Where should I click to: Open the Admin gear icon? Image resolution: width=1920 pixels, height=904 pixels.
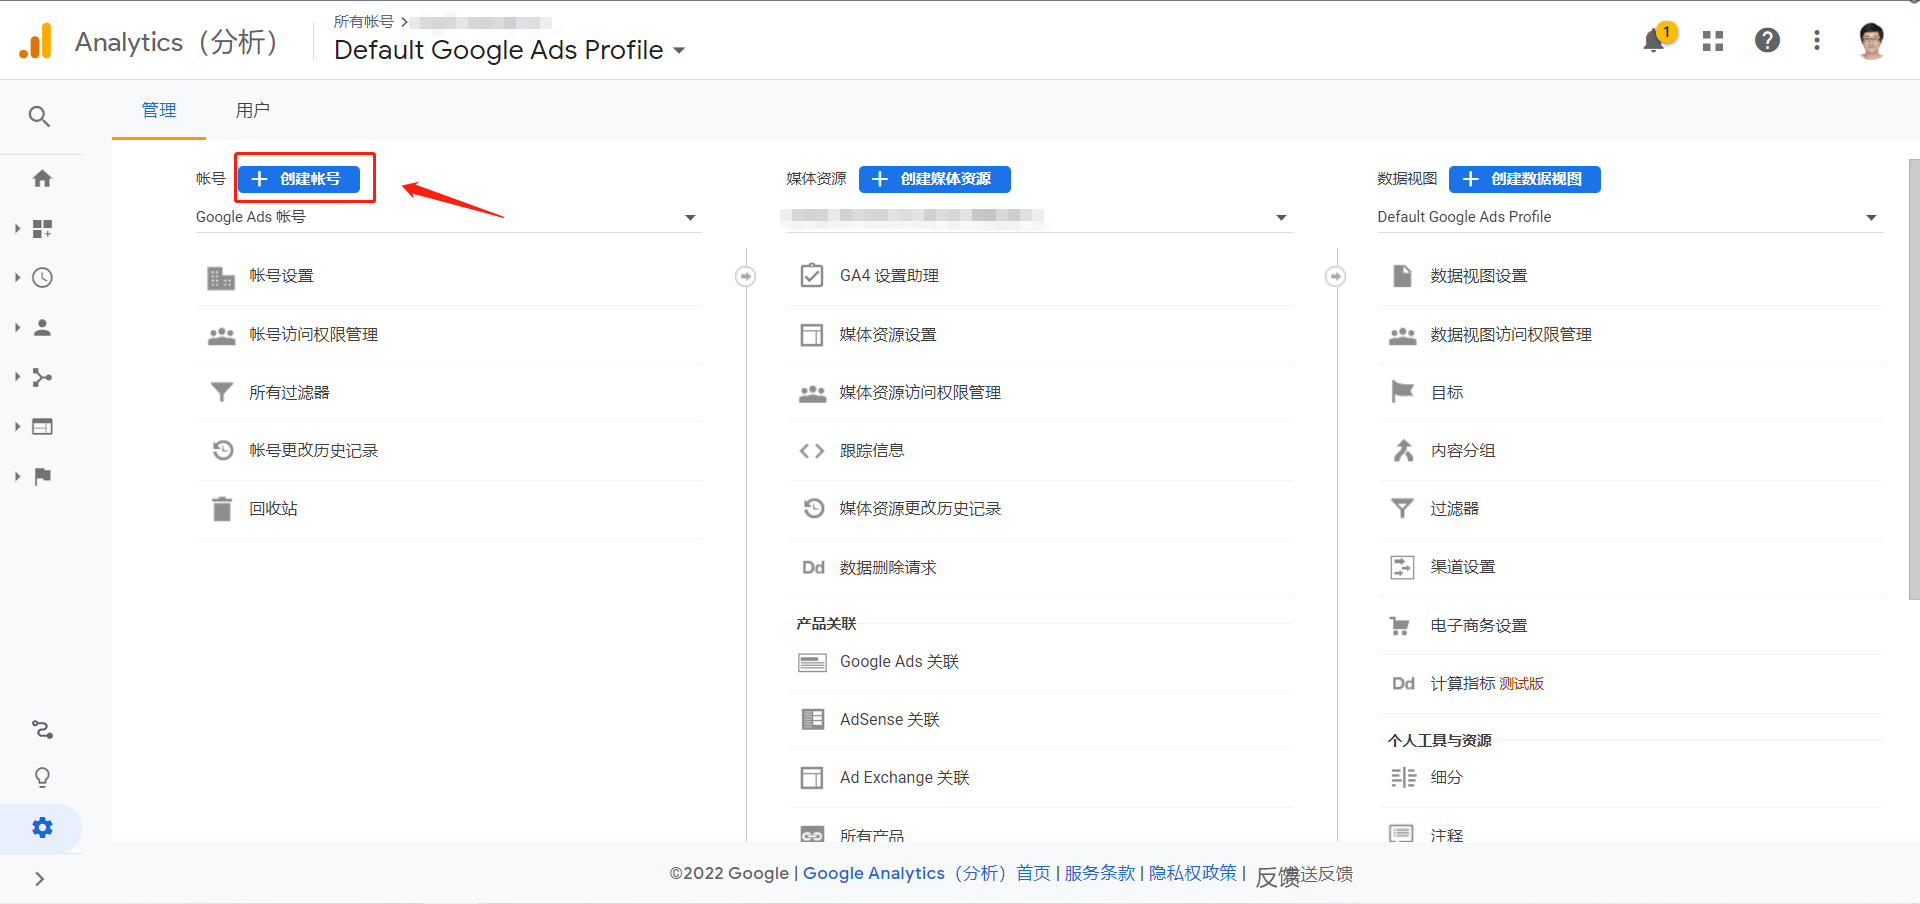(x=42, y=828)
